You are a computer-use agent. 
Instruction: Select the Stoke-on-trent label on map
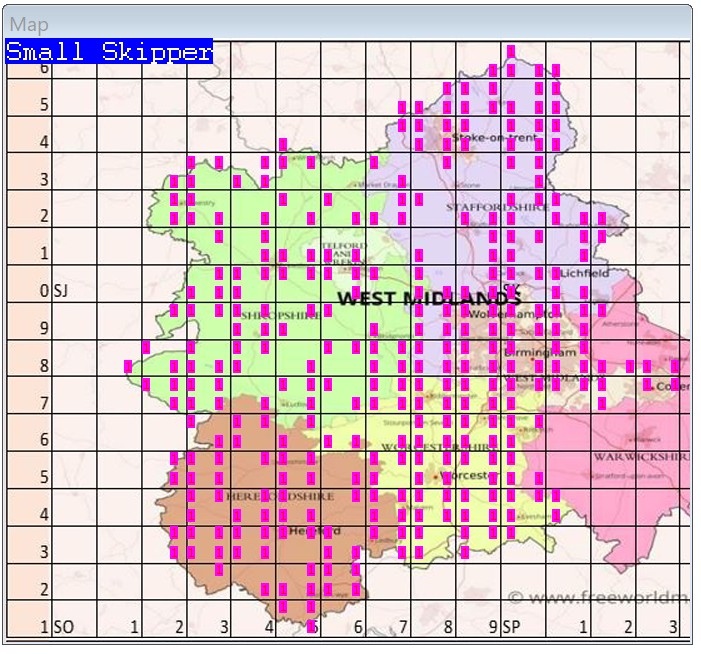494,137
